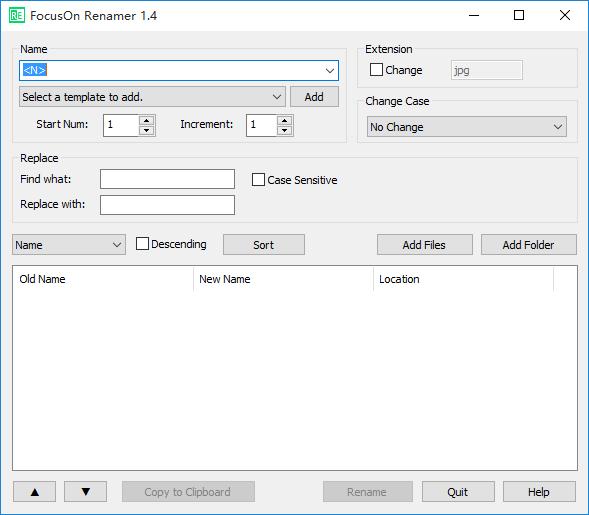589x515 pixels.
Task: Increase the Start Num value with its up spinner
Action: [x=146, y=121]
